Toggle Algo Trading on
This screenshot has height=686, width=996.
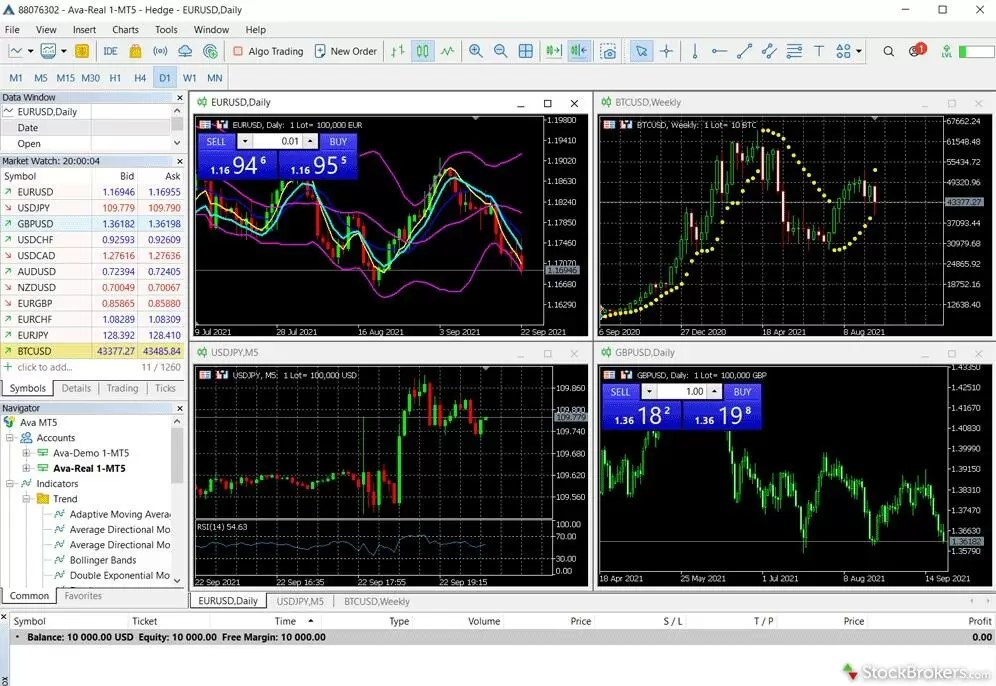point(268,50)
